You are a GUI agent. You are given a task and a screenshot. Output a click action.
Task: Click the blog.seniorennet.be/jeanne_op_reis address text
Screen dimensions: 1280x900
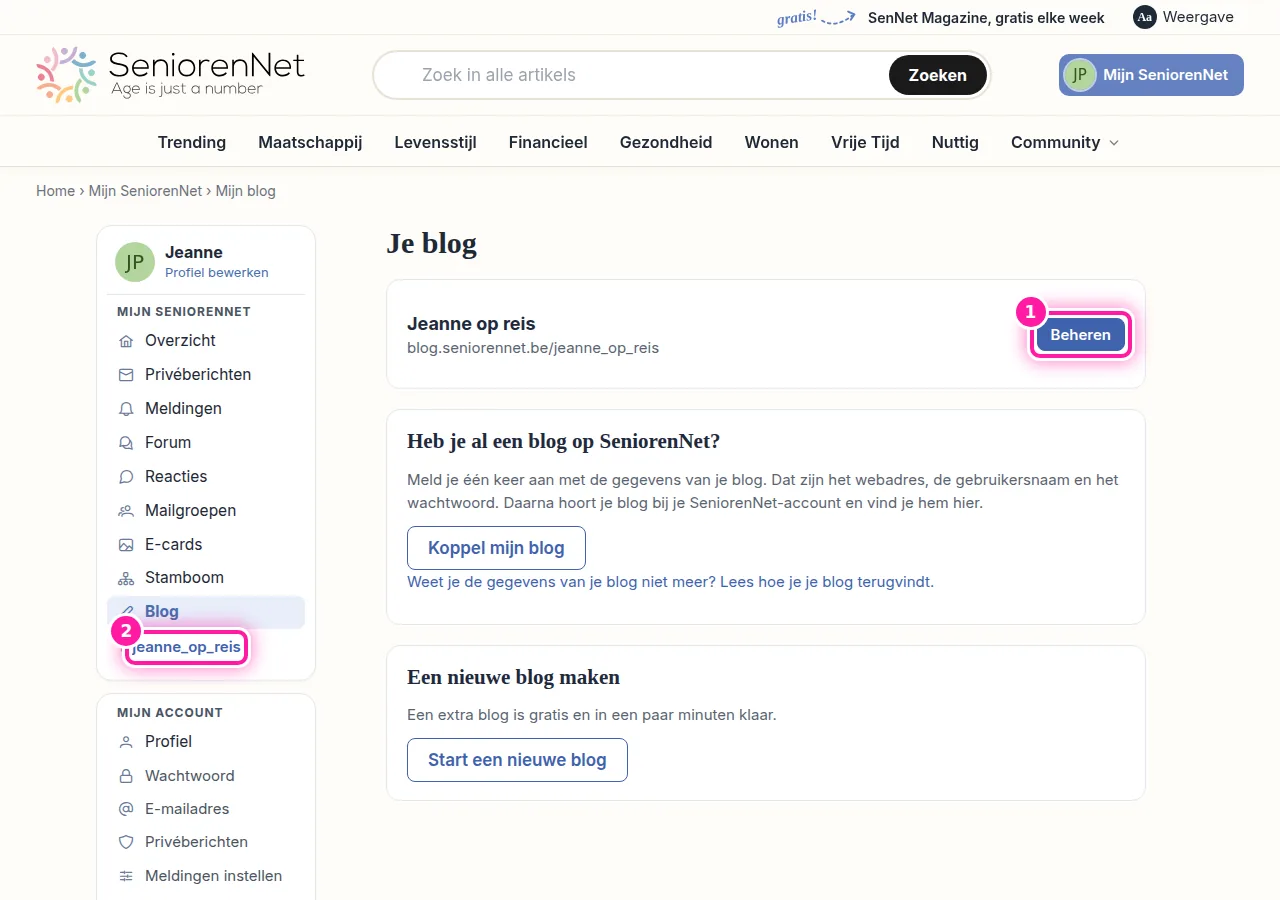coord(533,348)
